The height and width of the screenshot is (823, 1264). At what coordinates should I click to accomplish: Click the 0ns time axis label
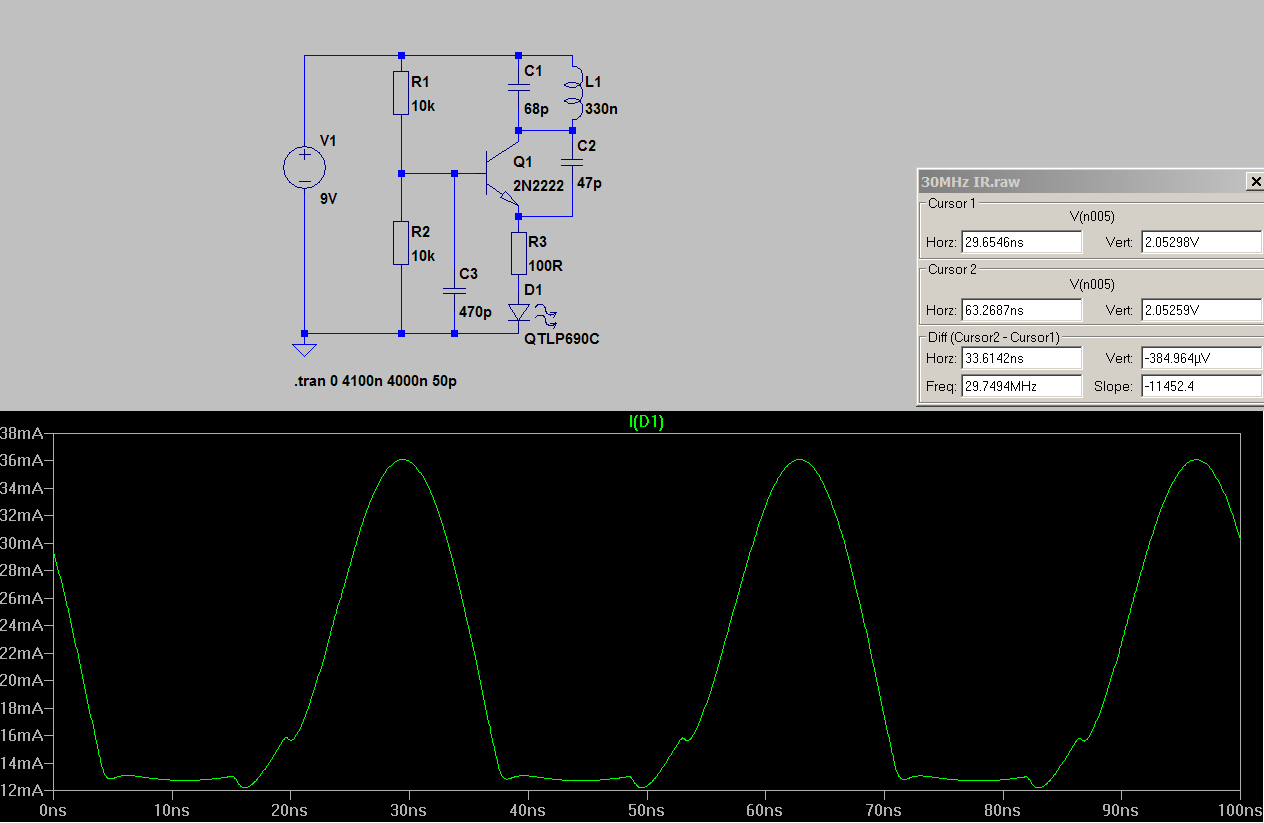pyautogui.click(x=52, y=809)
